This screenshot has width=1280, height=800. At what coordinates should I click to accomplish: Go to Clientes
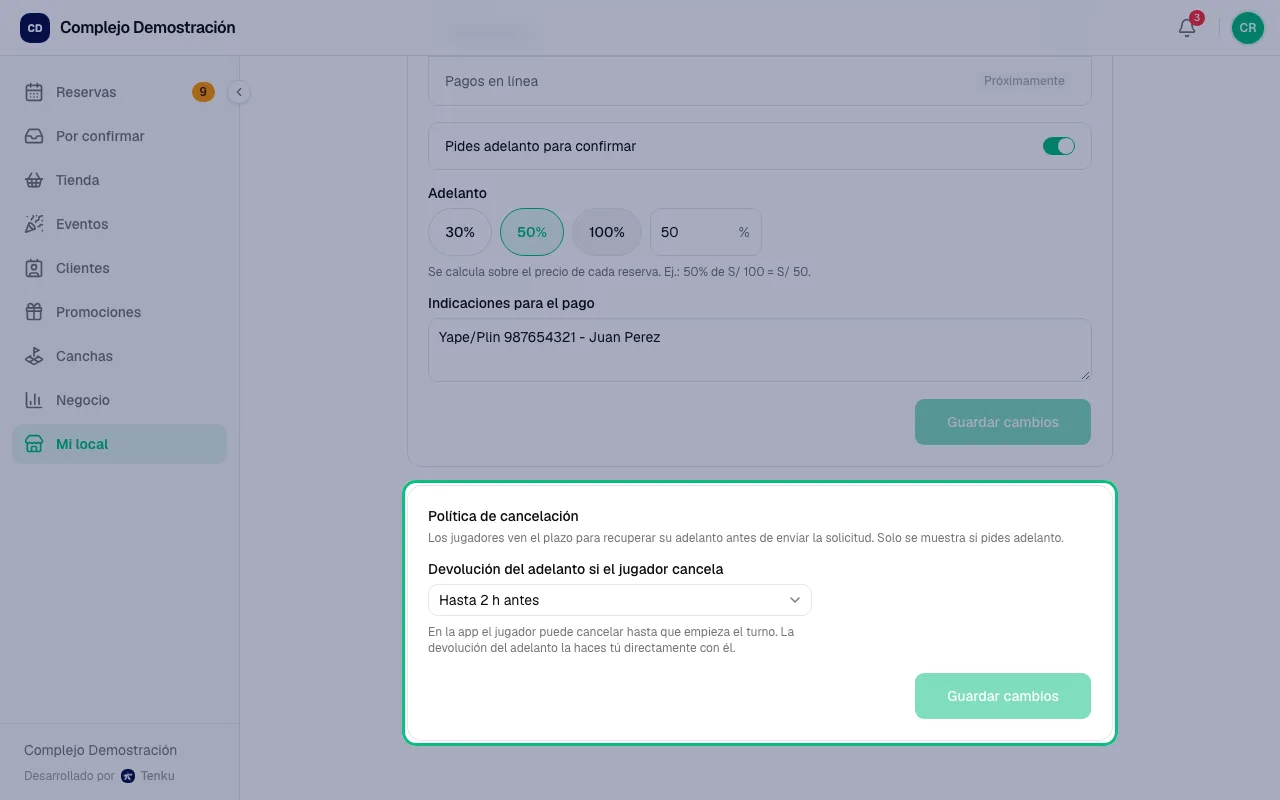tap(120, 268)
